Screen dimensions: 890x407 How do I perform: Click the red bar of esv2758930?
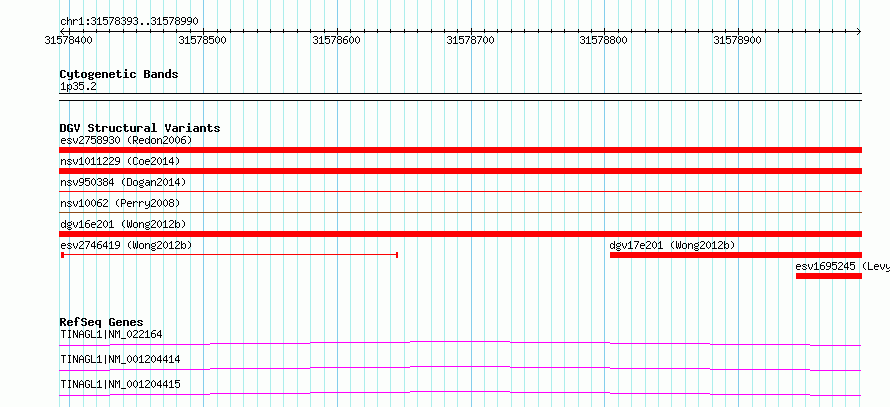pos(460,150)
